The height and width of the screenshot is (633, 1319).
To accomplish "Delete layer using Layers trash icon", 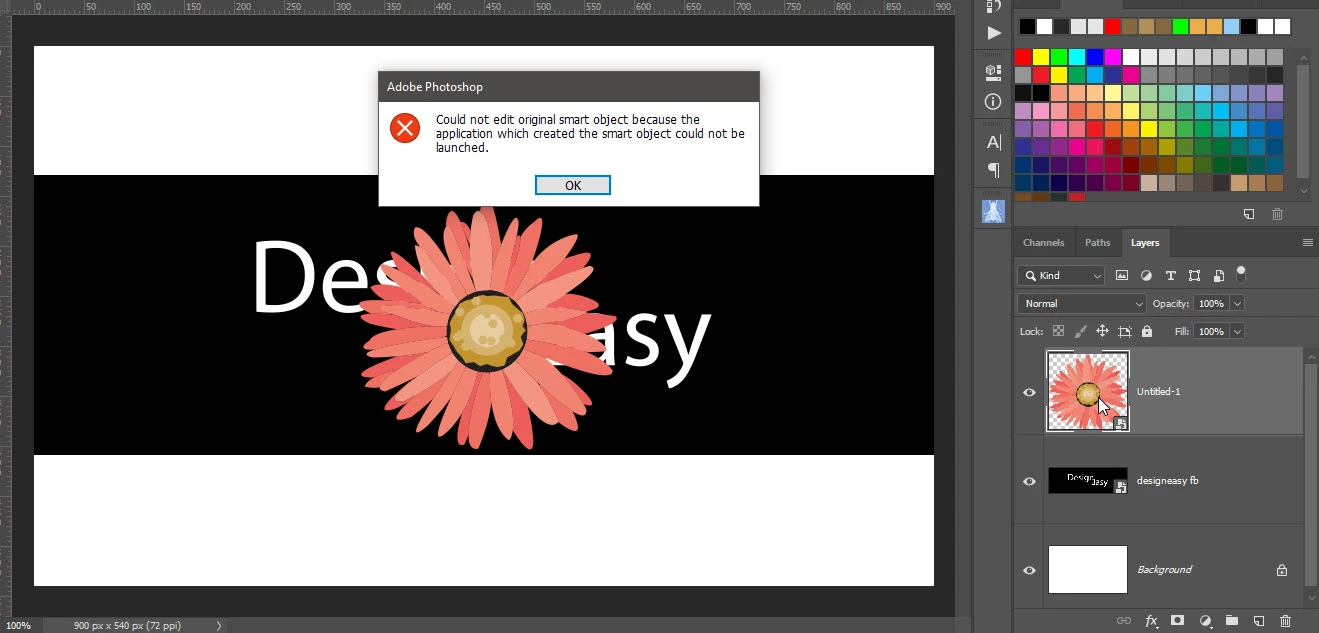I will [x=1286, y=621].
